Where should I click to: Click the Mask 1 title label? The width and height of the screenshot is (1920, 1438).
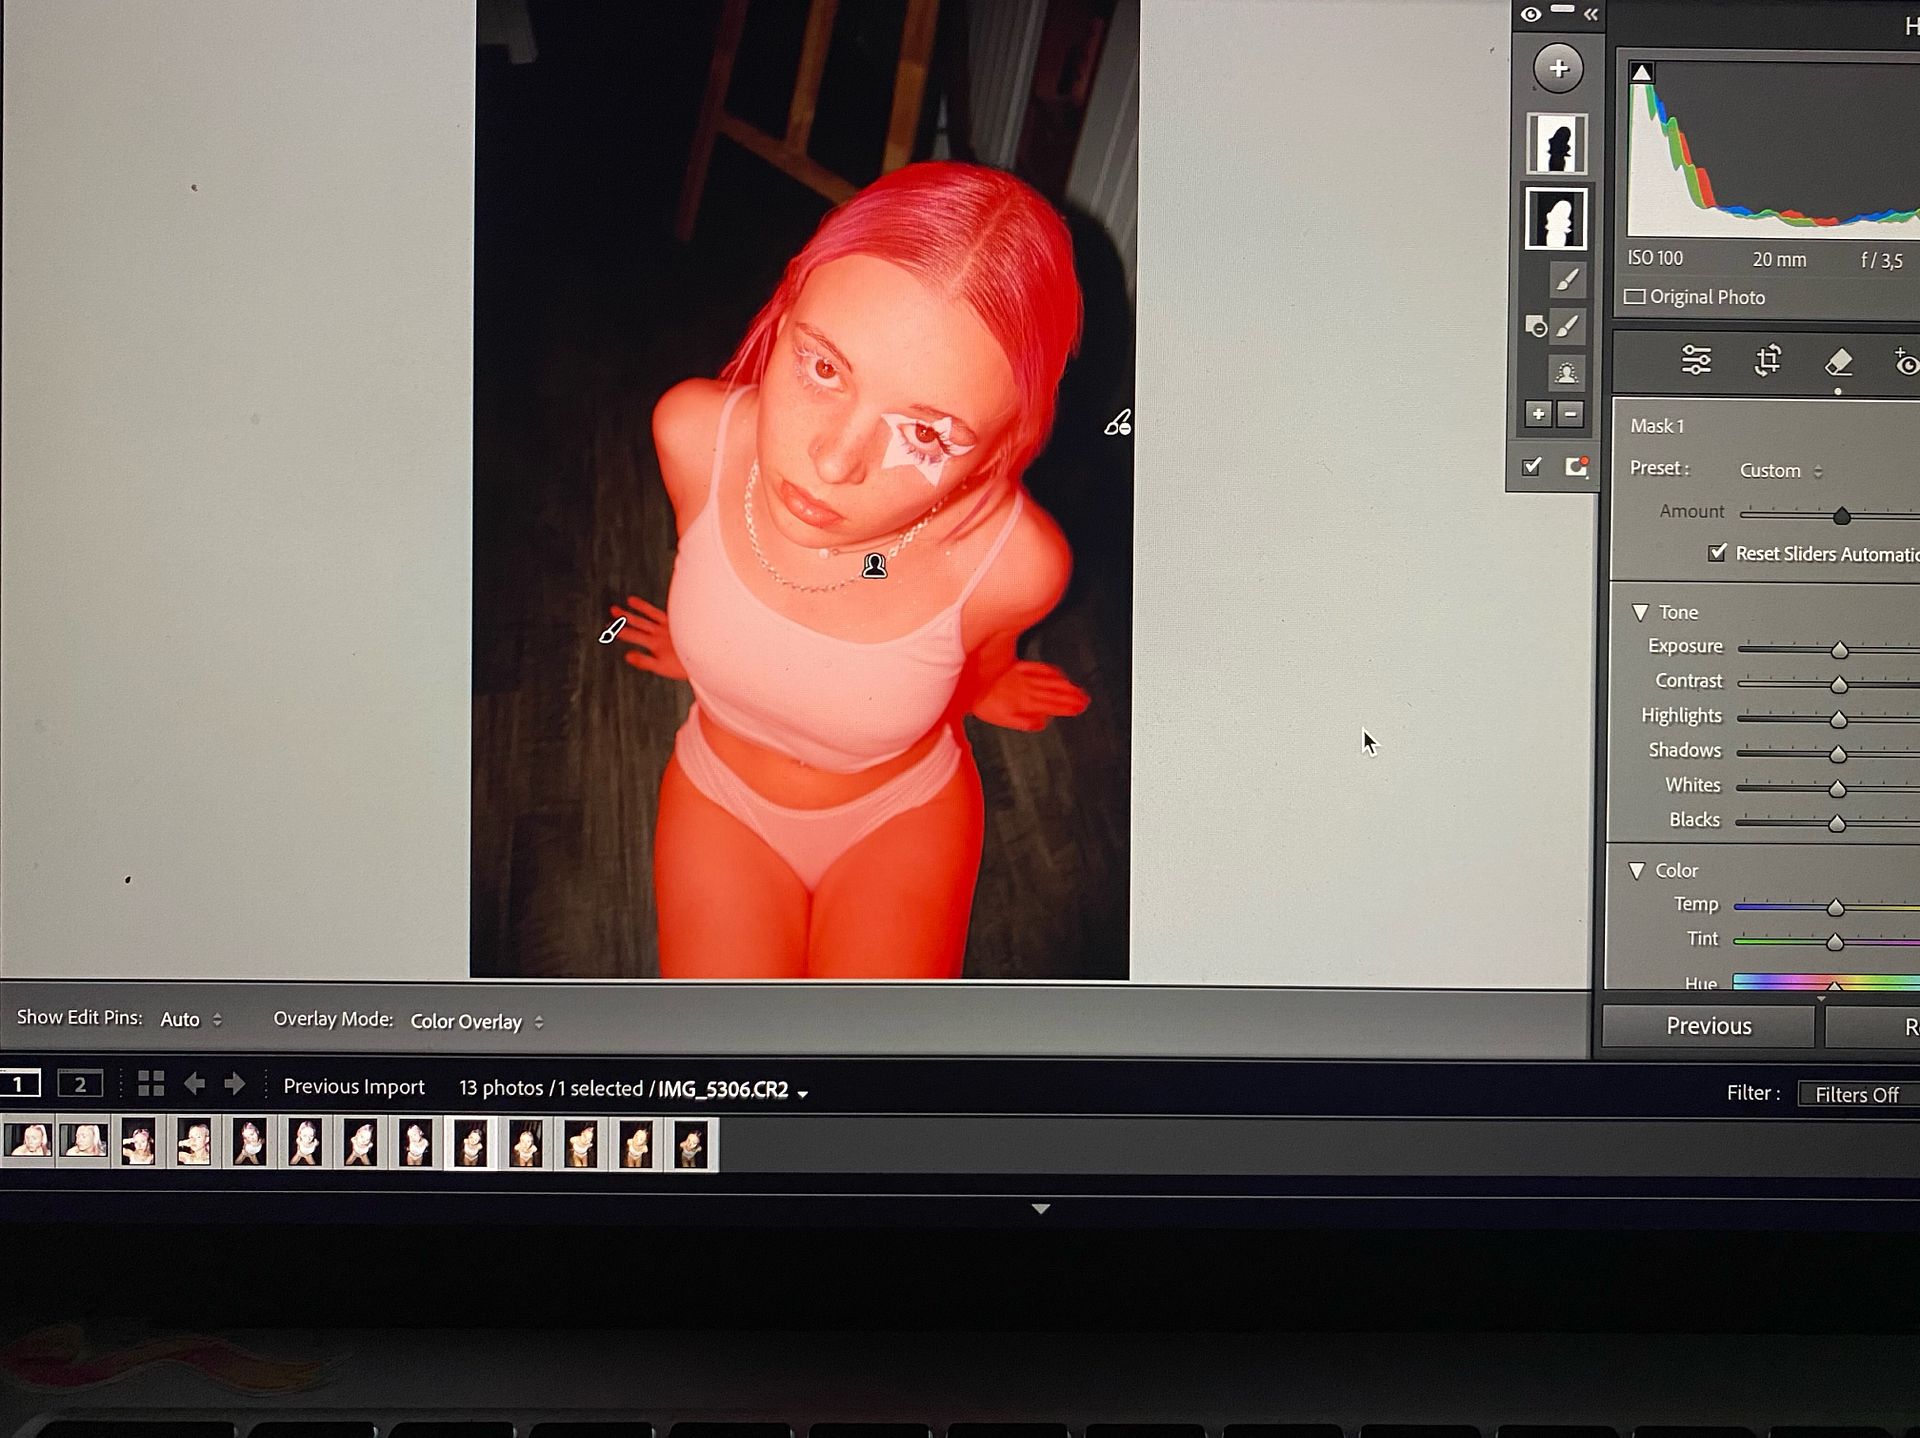[1657, 426]
